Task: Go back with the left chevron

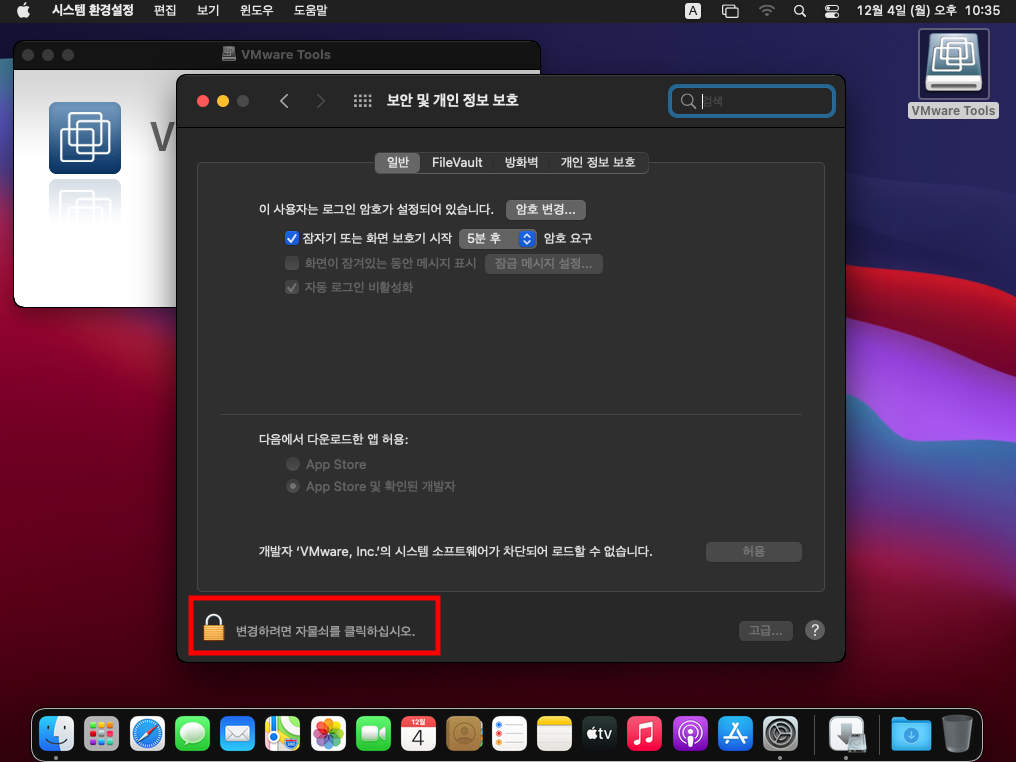Action: [x=284, y=101]
